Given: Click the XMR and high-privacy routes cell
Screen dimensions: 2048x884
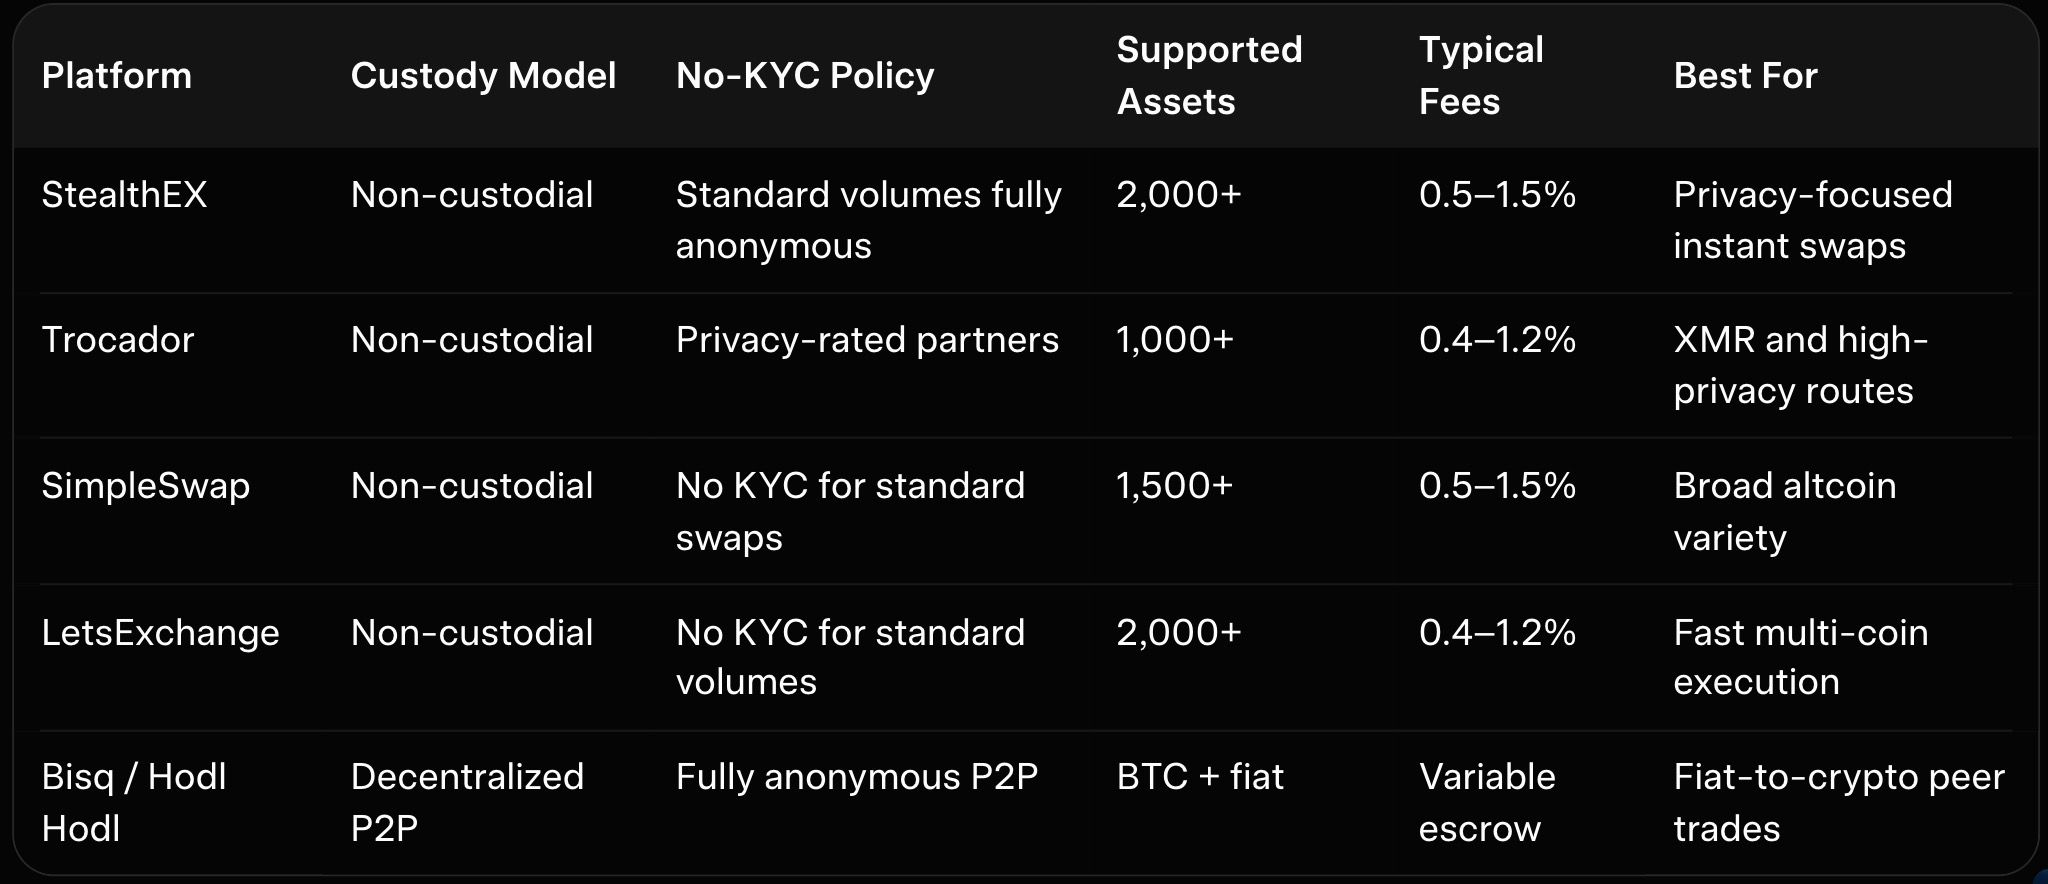Looking at the screenshot, I should click(1800, 365).
